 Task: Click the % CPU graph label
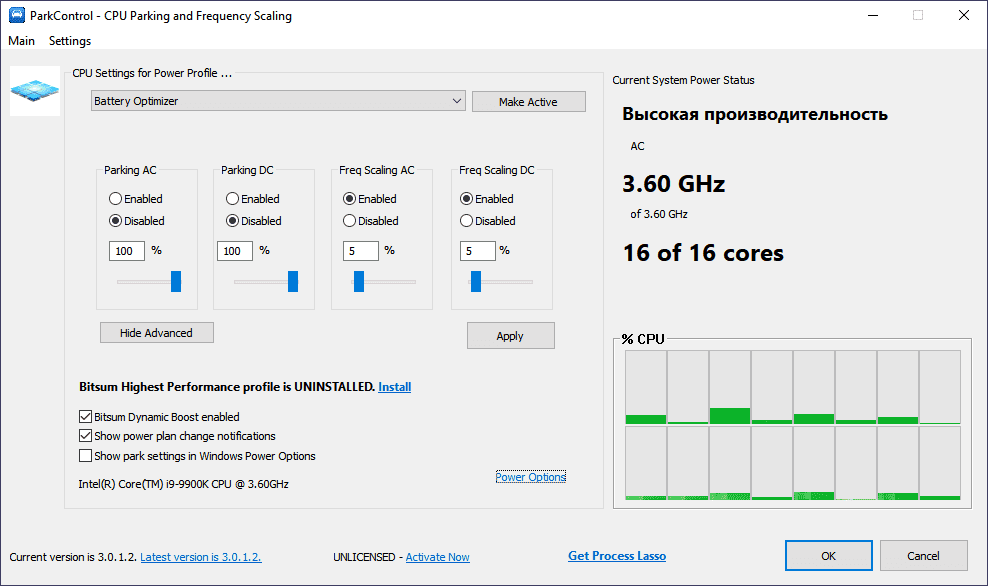pos(643,339)
